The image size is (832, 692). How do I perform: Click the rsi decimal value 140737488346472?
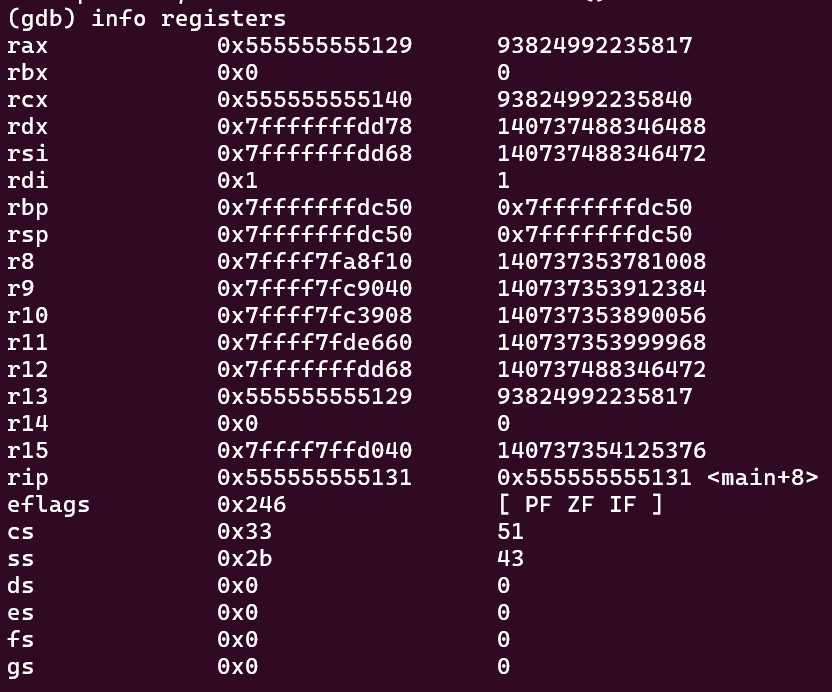tap(602, 154)
